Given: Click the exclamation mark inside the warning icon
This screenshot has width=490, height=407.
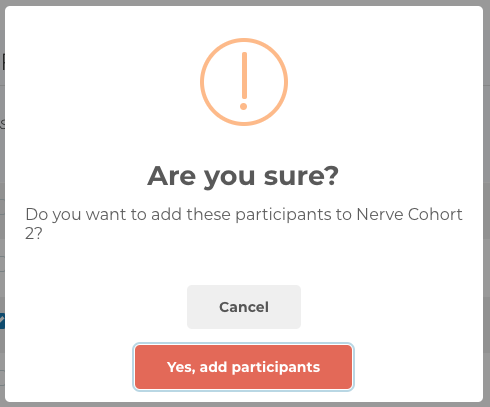Looking at the screenshot, I should click(244, 81).
